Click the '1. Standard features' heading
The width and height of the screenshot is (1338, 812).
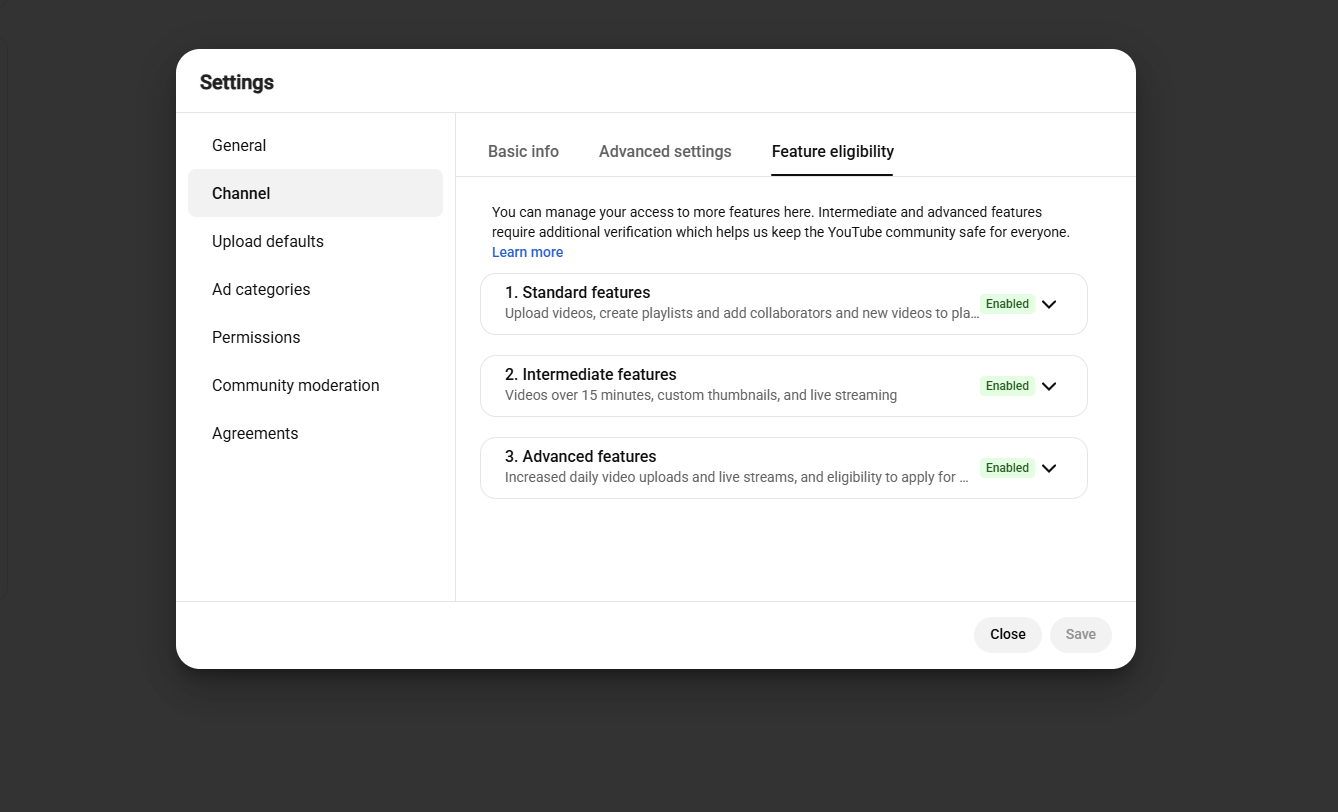coord(578,293)
